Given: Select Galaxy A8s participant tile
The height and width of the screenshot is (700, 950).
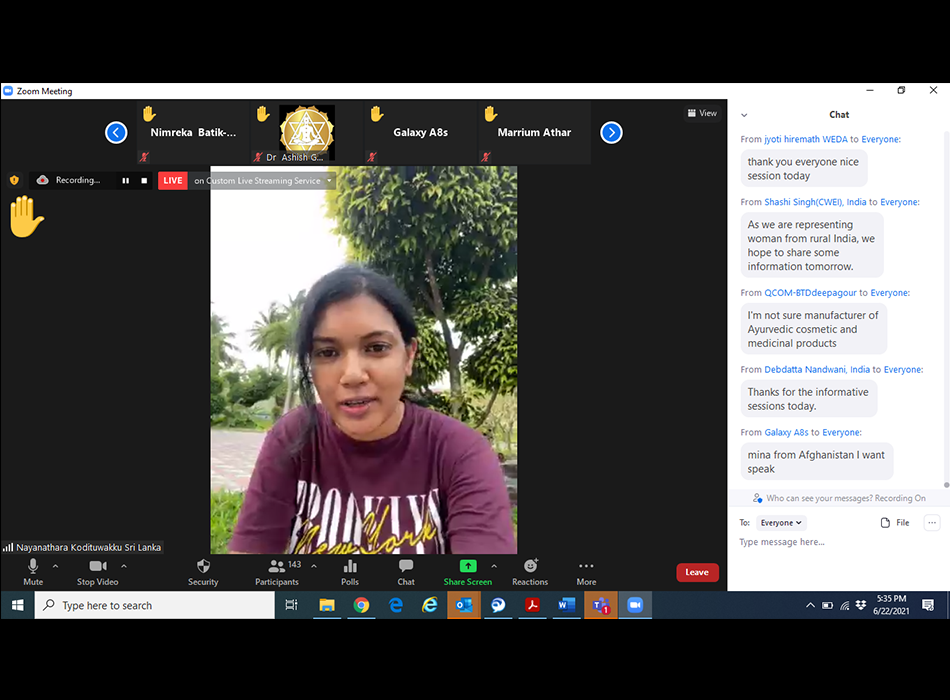Looking at the screenshot, I should tap(420, 133).
